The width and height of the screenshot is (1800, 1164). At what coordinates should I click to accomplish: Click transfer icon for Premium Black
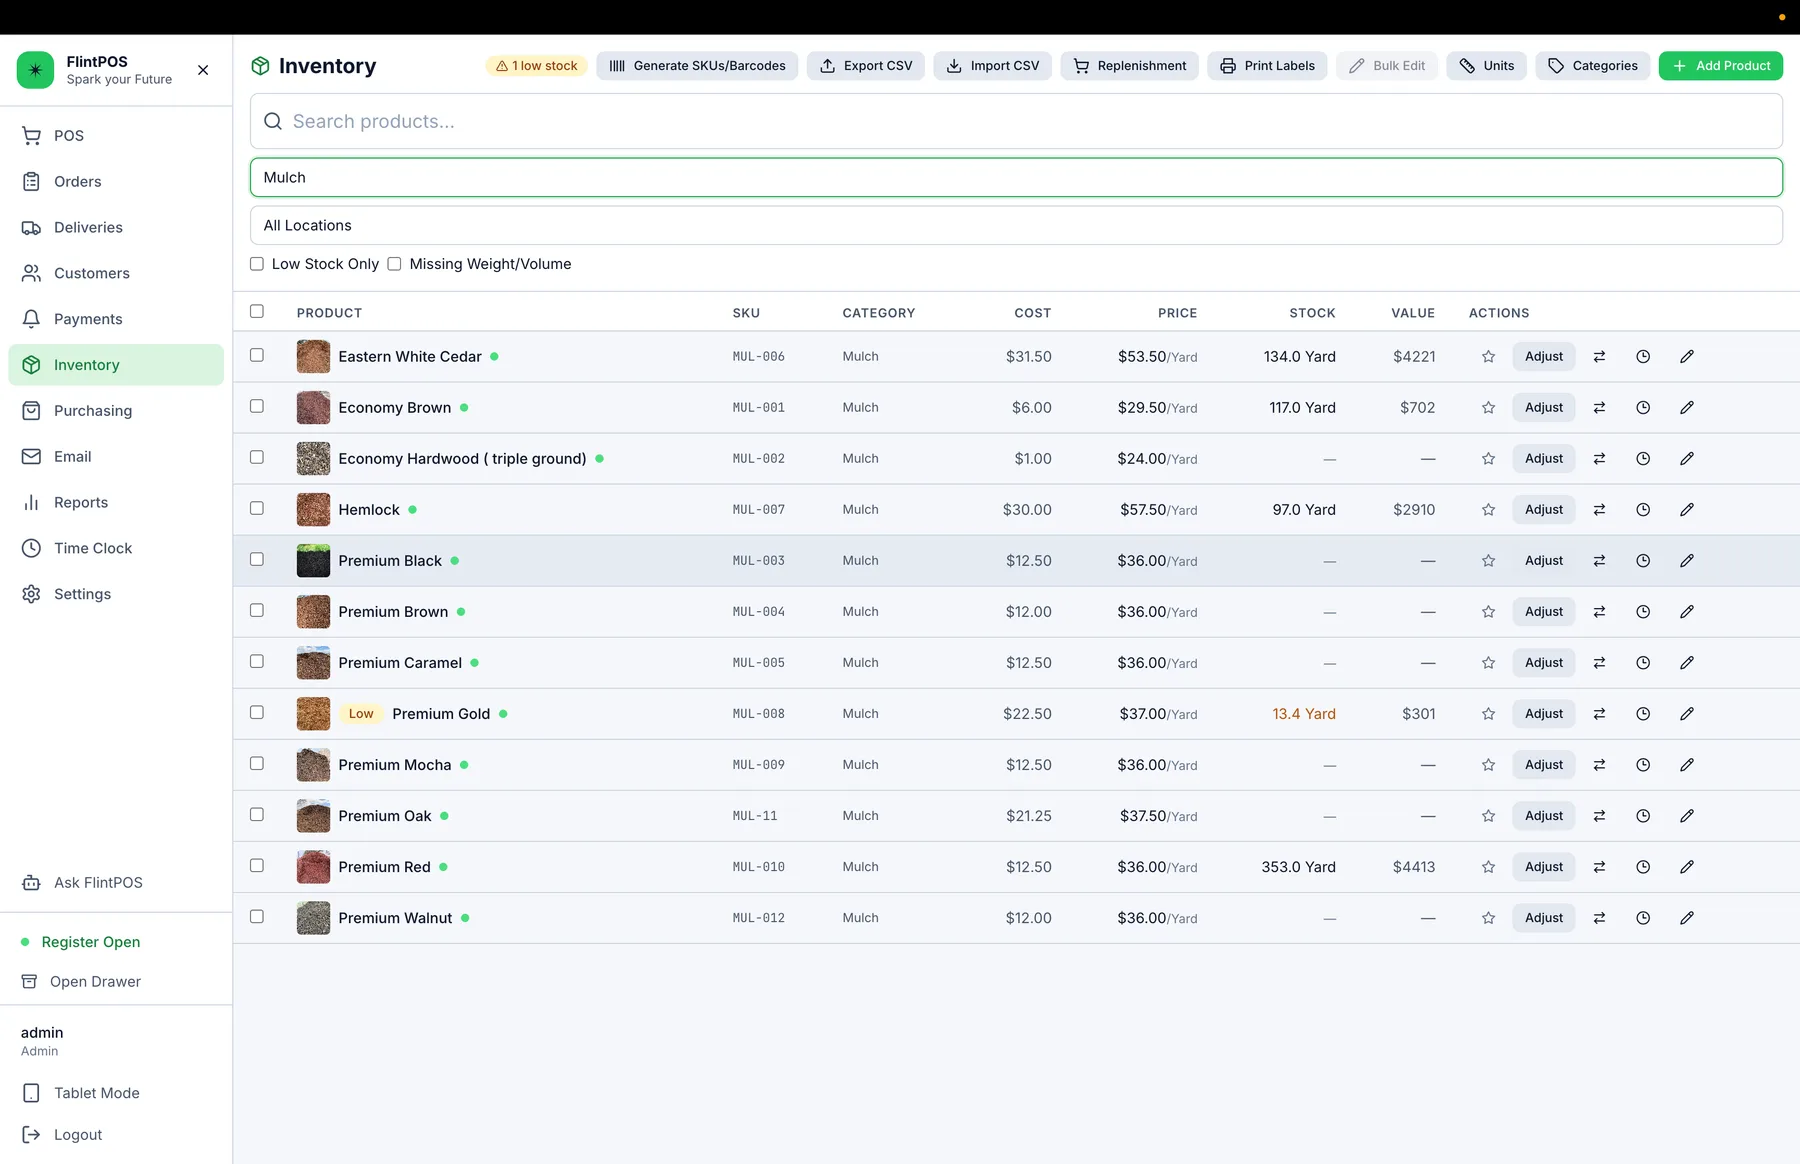click(1599, 561)
